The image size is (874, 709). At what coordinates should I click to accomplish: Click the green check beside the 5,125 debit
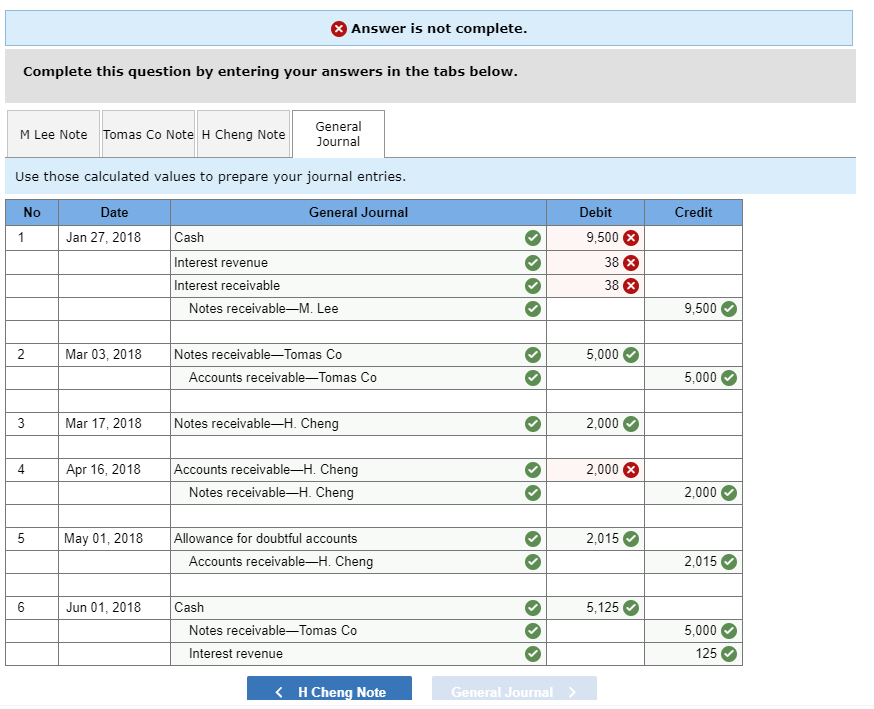click(x=631, y=608)
